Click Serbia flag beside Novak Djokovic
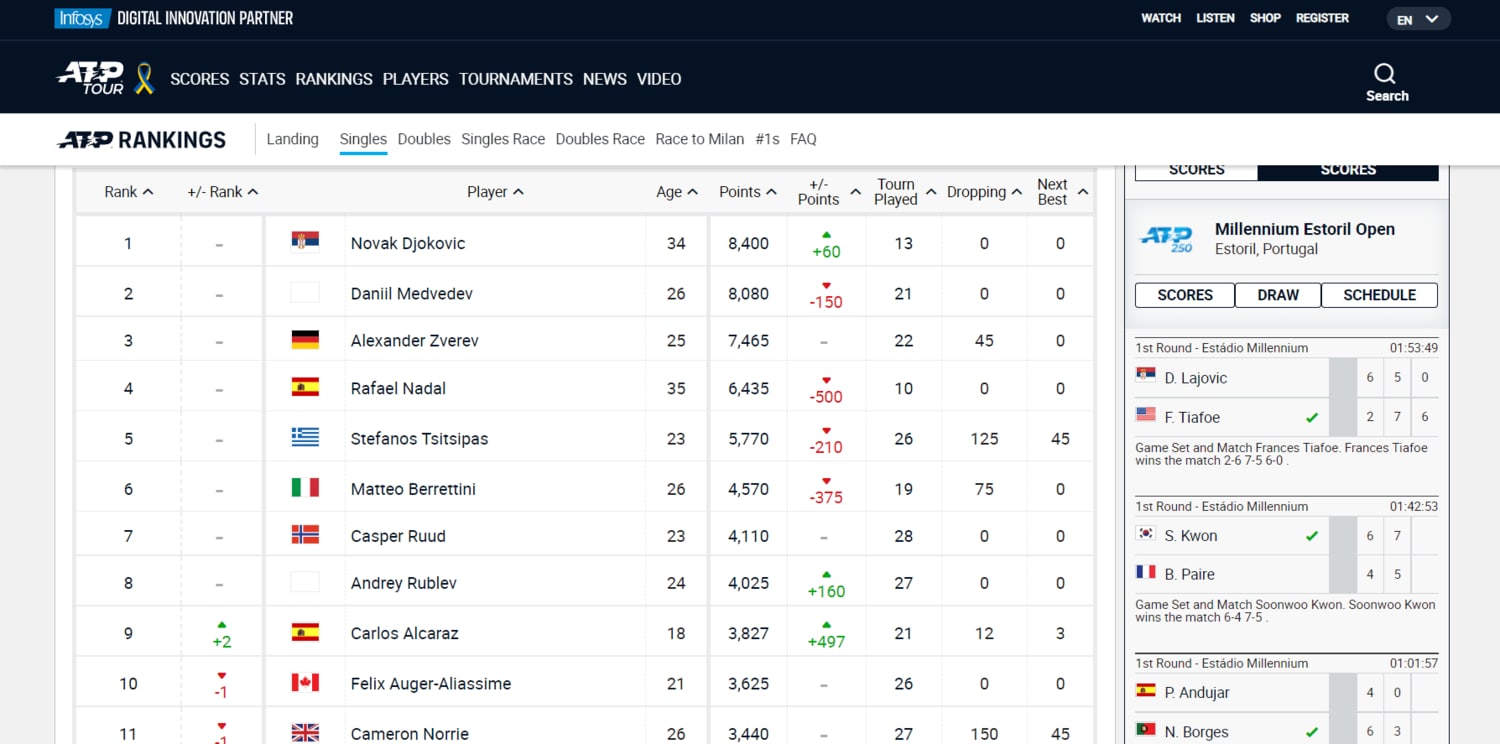This screenshot has height=744, width=1500. click(x=305, y=241)
